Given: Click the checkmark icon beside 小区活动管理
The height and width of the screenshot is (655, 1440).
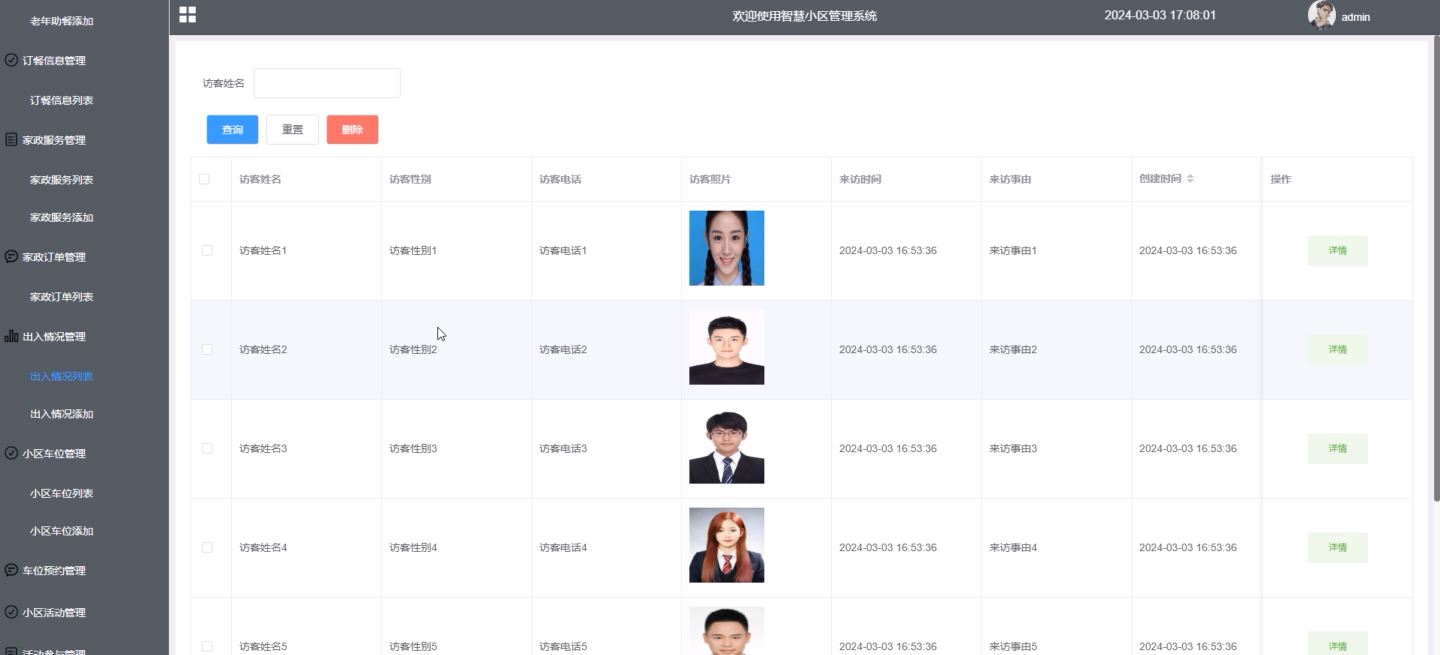Looking at the screenshot, I should 11,612.
